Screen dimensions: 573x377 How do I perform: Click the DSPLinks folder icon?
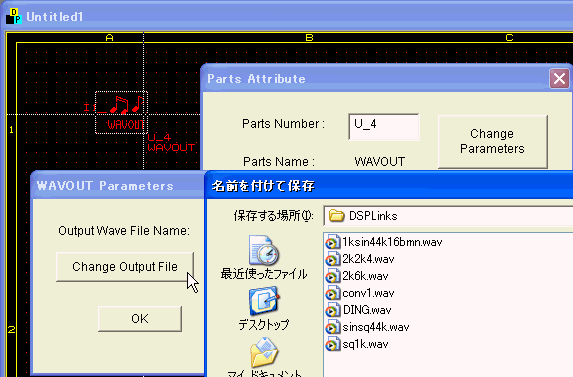pyautogui.click(x=336, y=216)
